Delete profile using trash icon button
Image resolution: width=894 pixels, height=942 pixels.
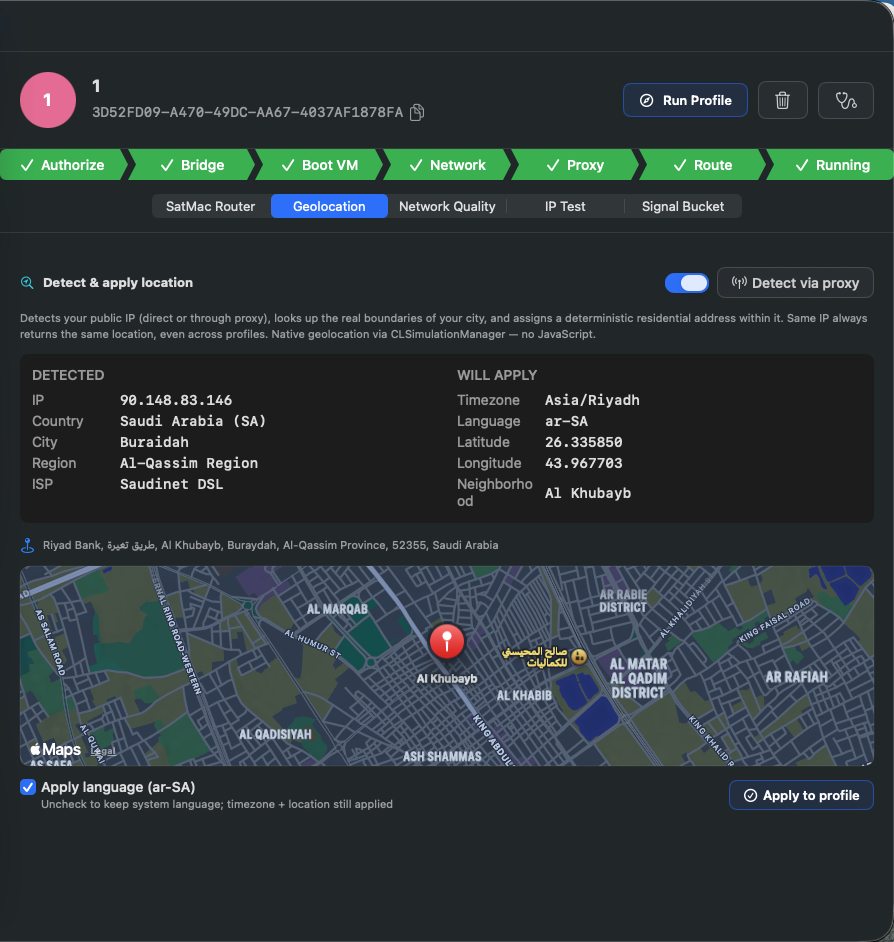[782, 100]
